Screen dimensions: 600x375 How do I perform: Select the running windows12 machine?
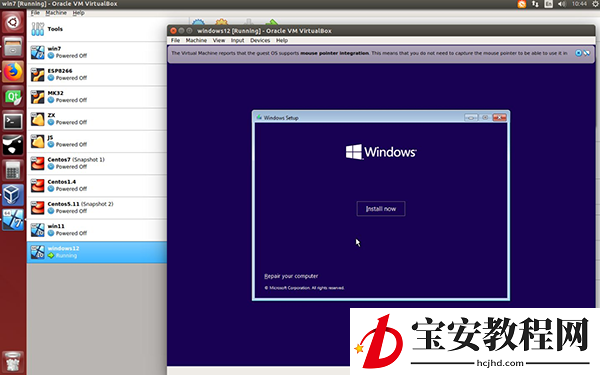[x=97, y=252]
